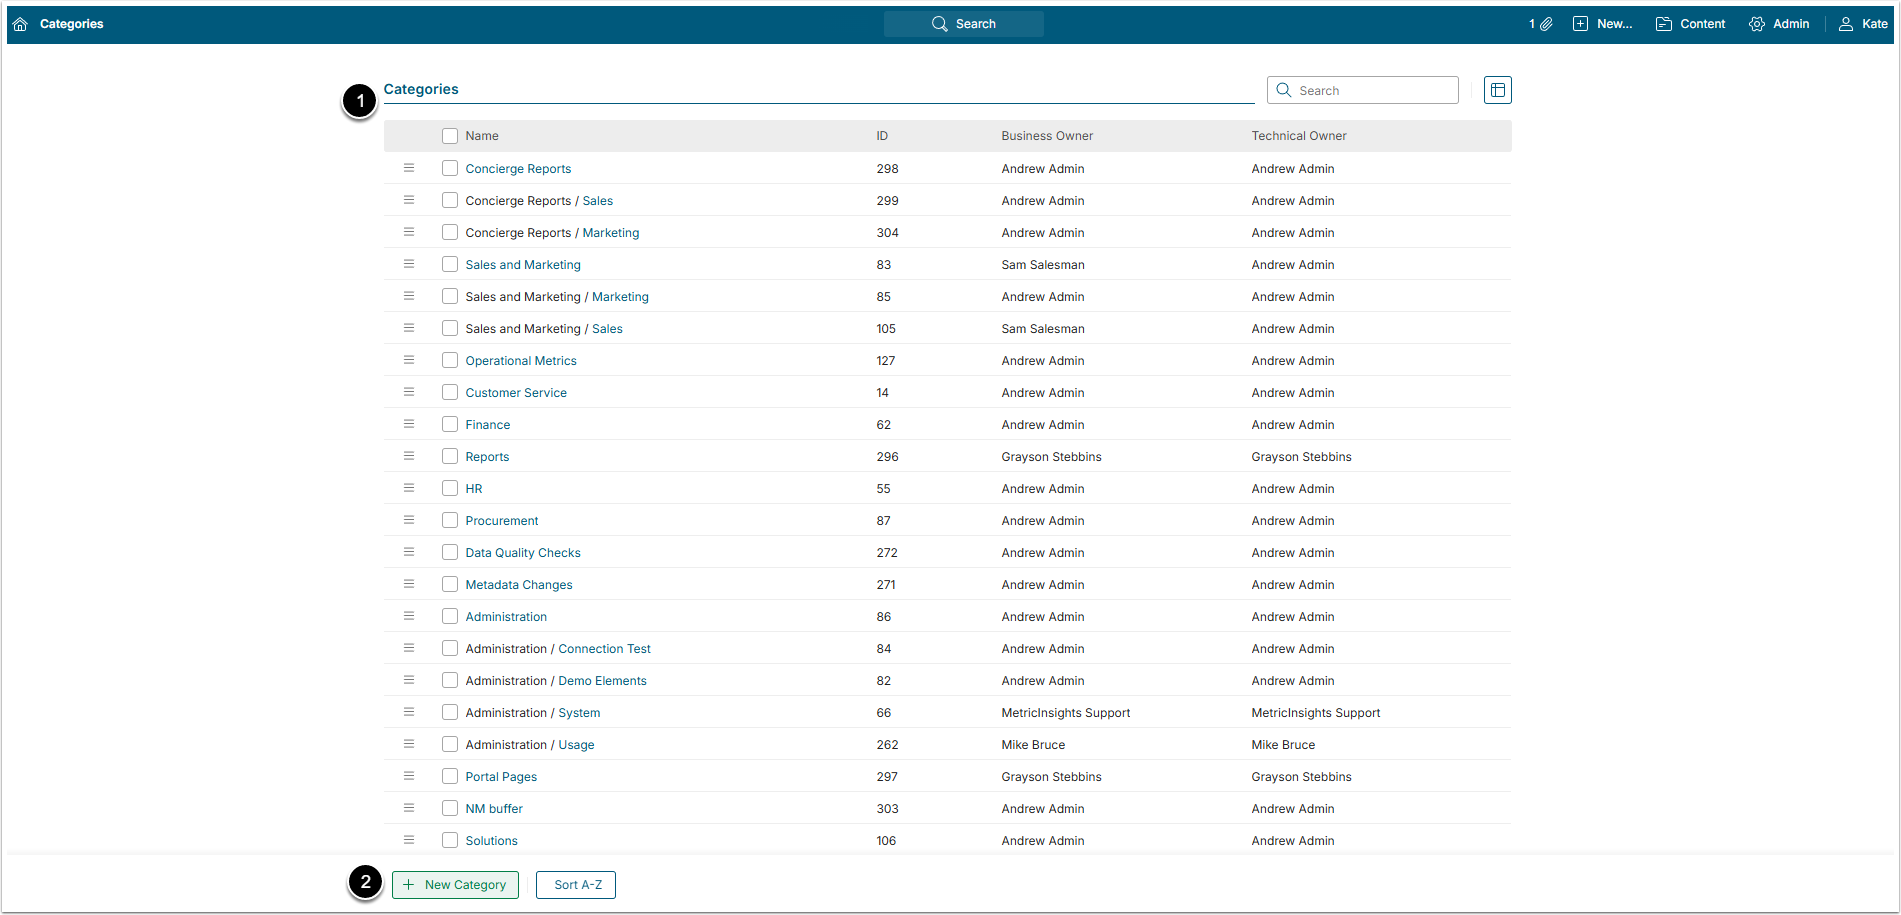Click the New Category button
This screenshot has width=1901, height=915.
pos(455,885)
